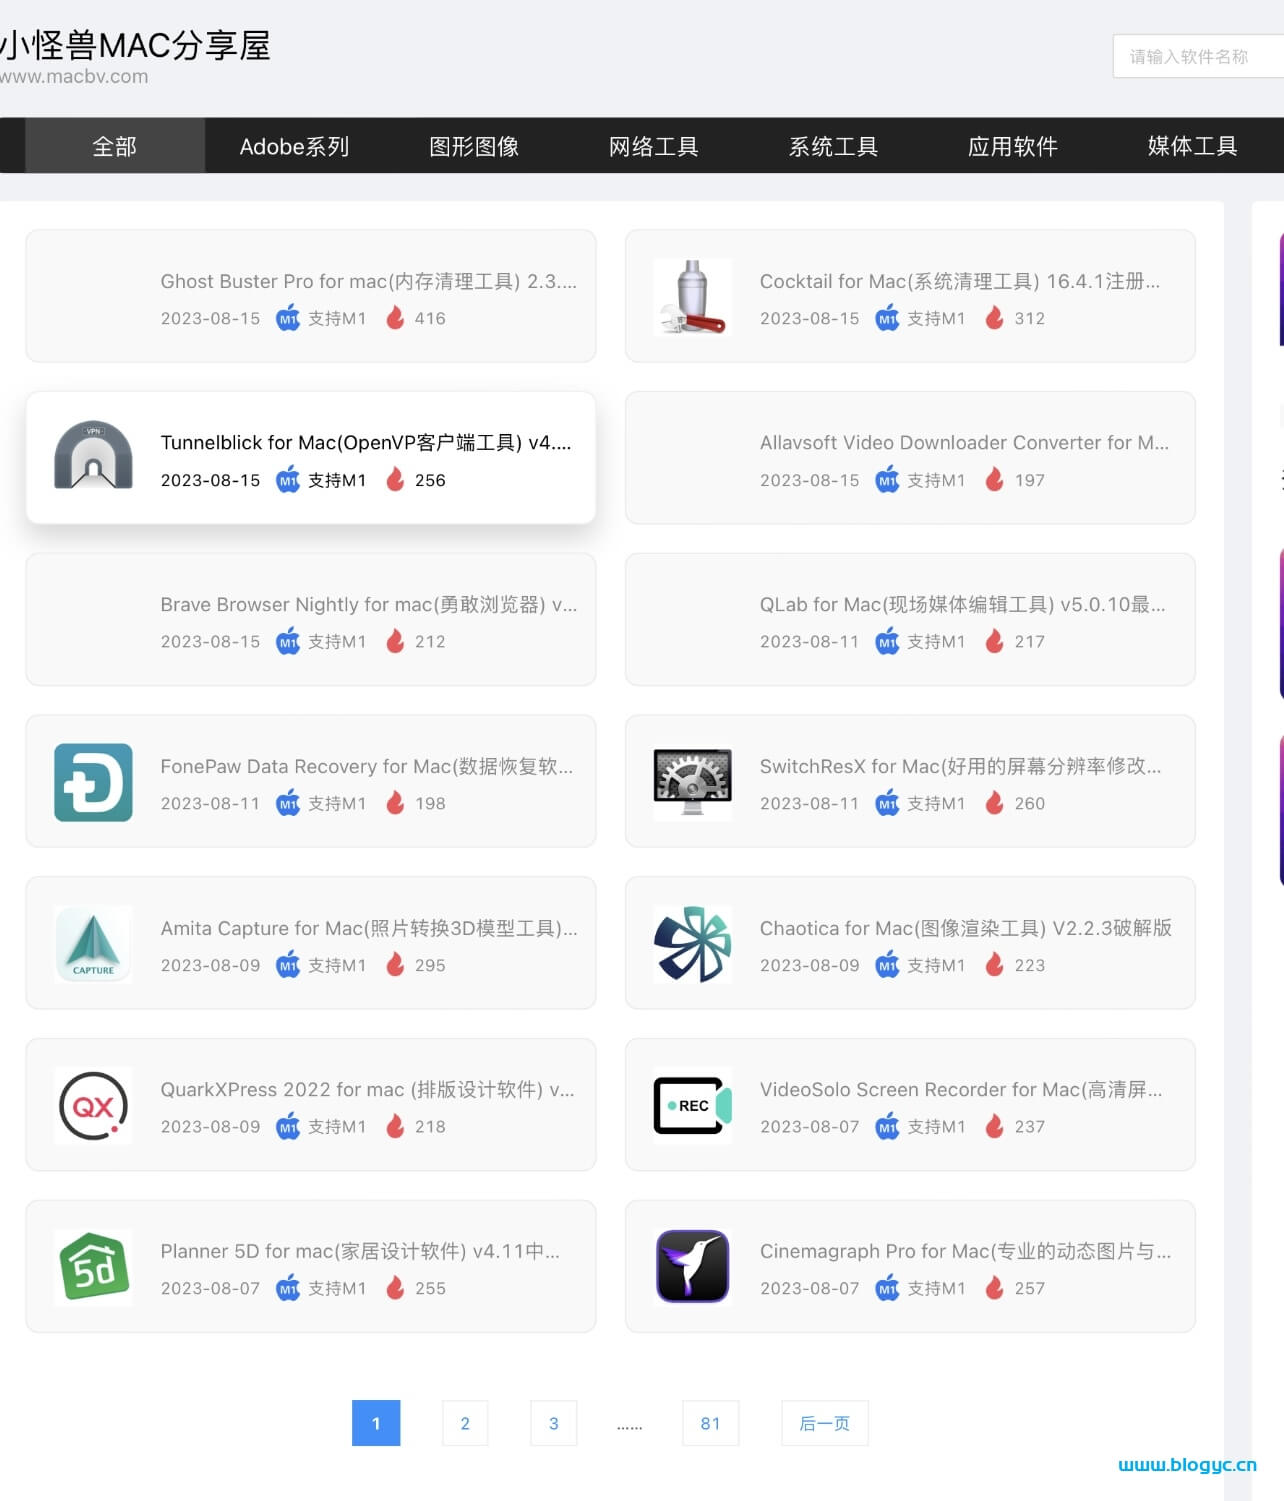
Task: Click the M1 badge on Planner 5D card
Action: (x=288, y=1288)
